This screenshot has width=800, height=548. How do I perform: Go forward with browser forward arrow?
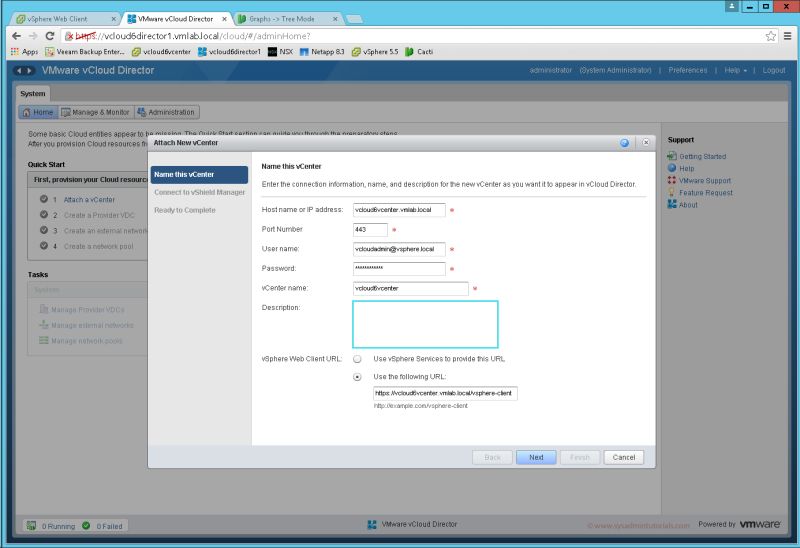(x=33, y=36)
